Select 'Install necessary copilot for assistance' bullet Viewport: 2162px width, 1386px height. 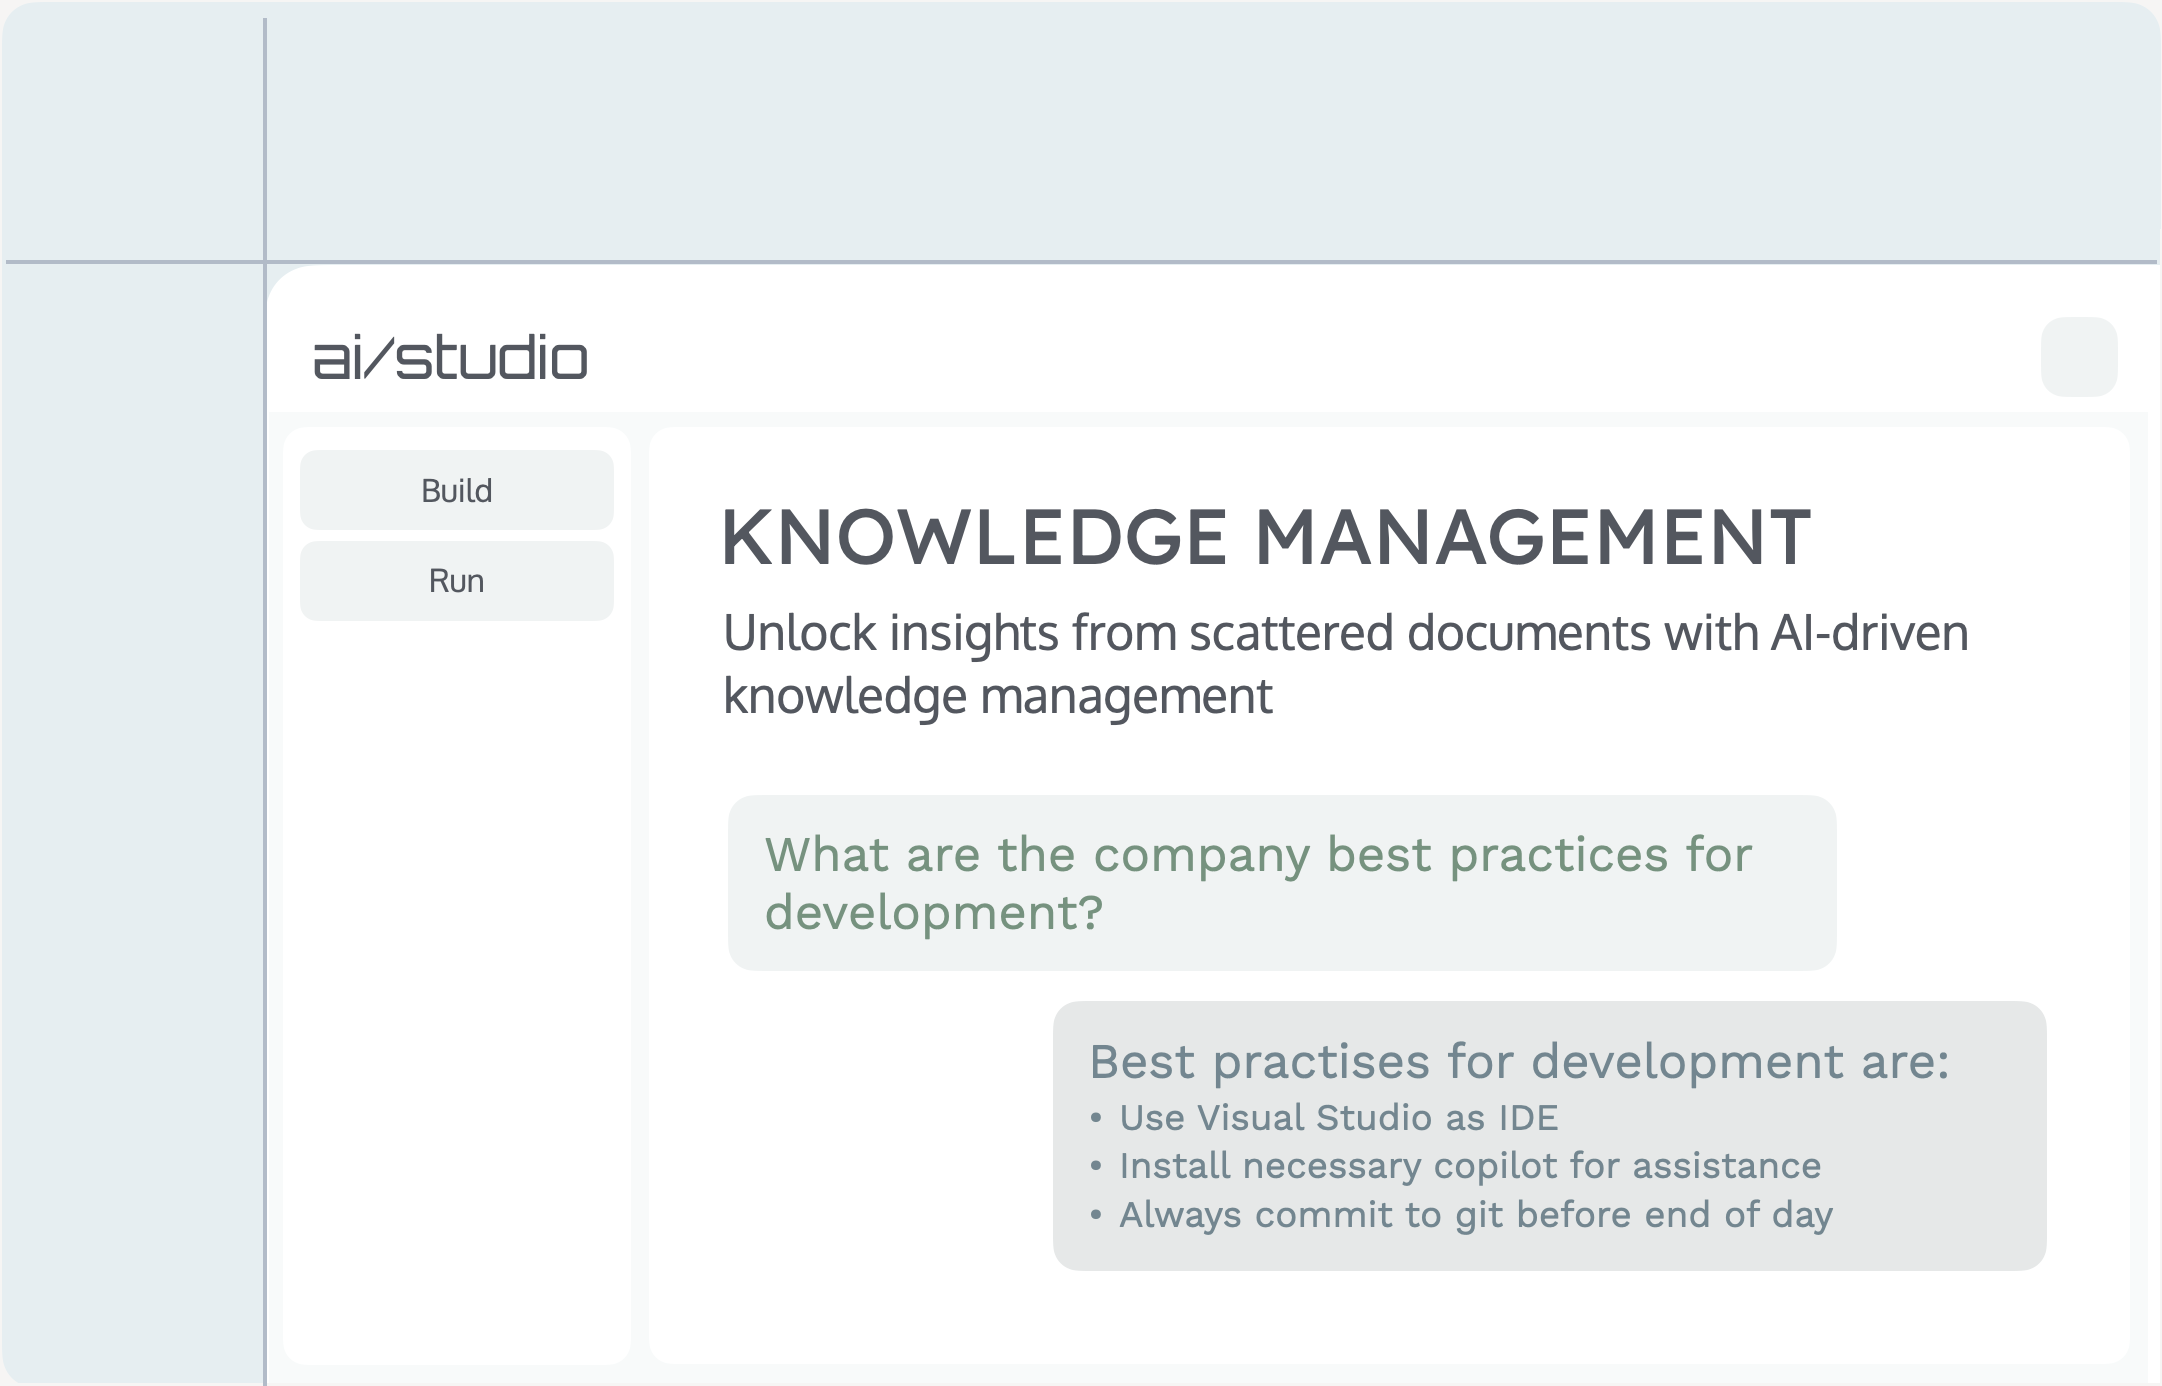pos(1469,1166)
